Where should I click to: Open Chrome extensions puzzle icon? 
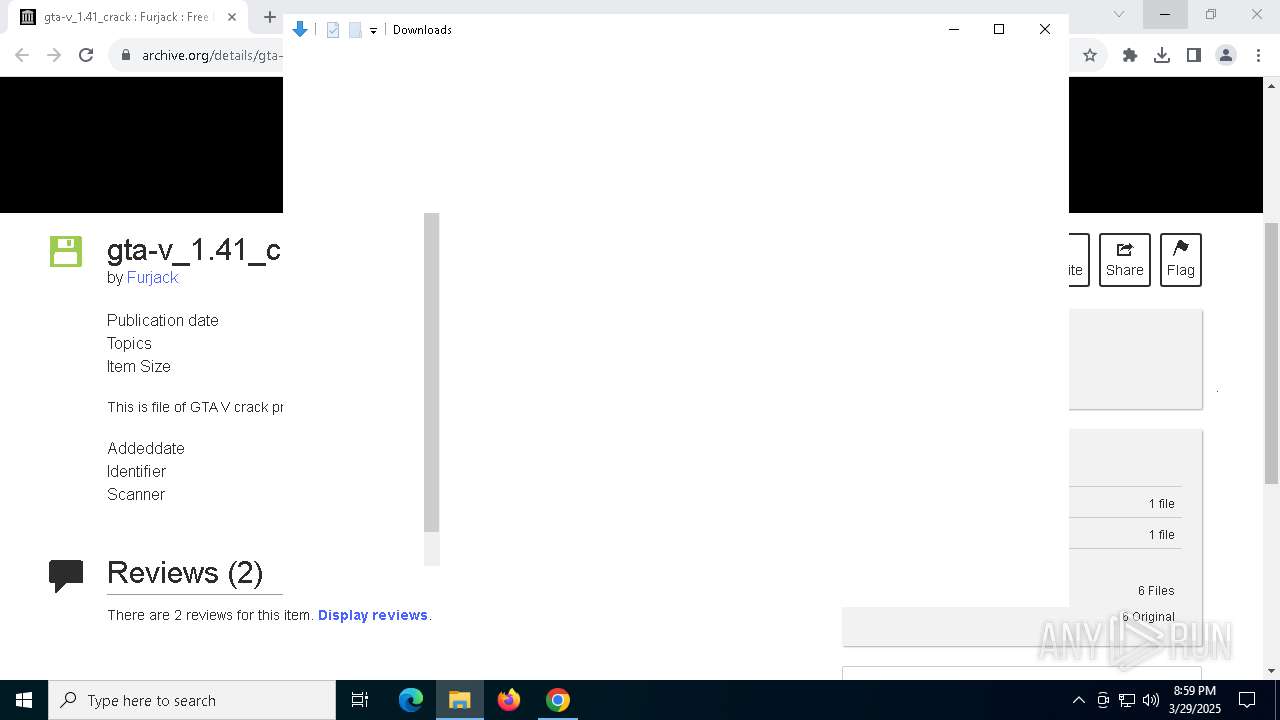click(1130, 55)
